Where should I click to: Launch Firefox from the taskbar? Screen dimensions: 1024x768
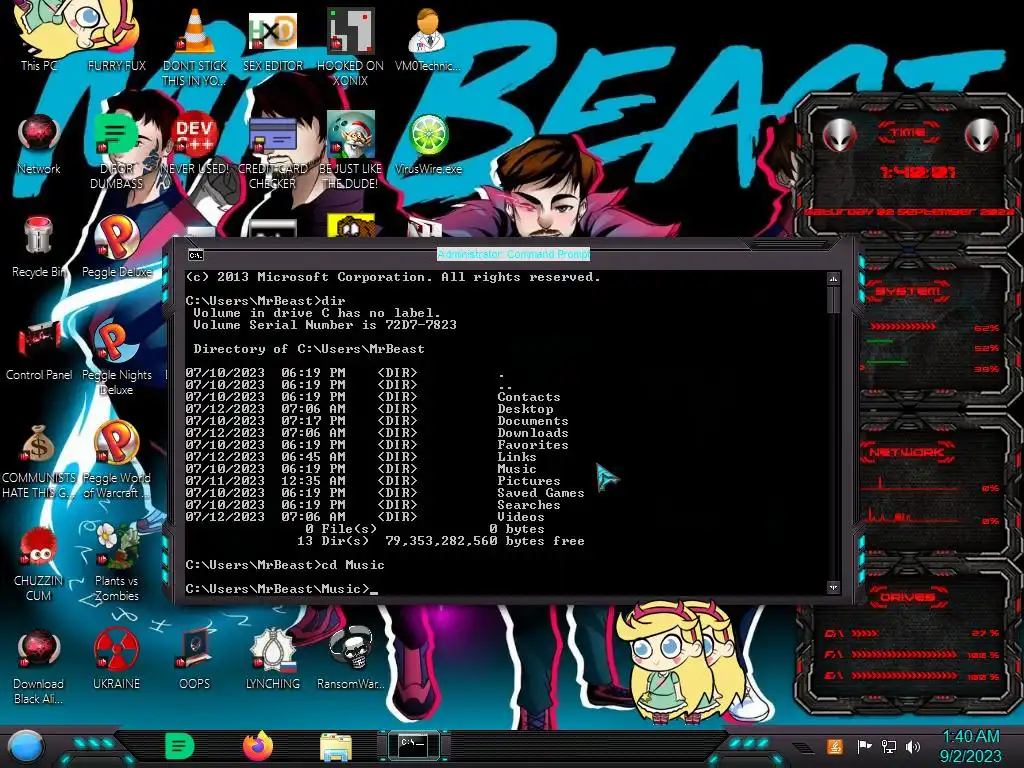(258, 746)
